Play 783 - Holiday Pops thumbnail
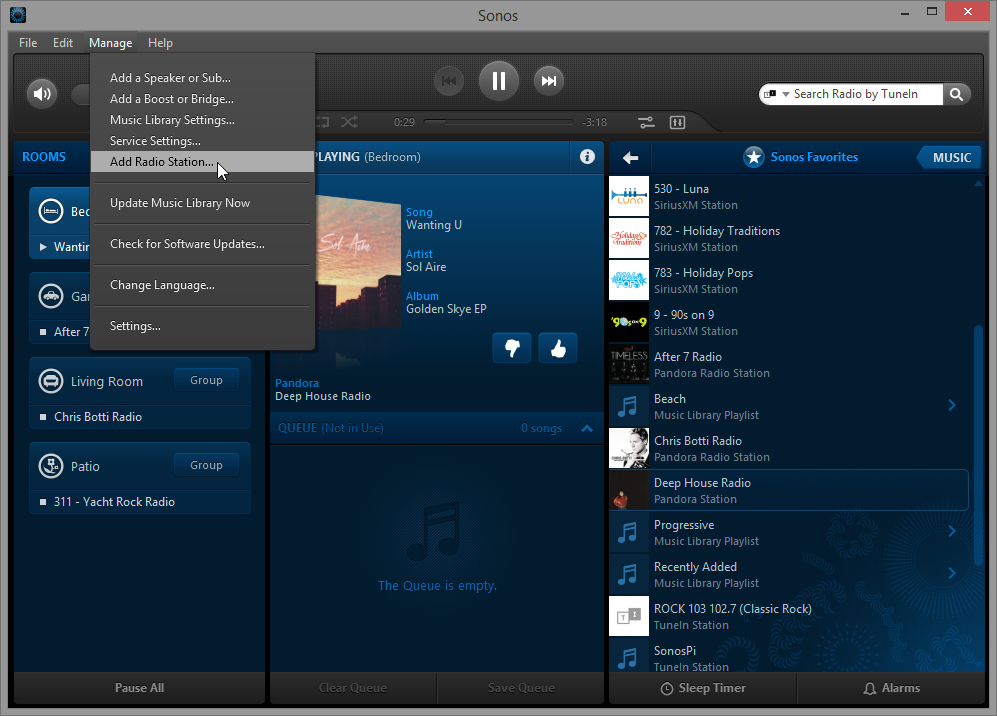 click(x=629, y=280)
